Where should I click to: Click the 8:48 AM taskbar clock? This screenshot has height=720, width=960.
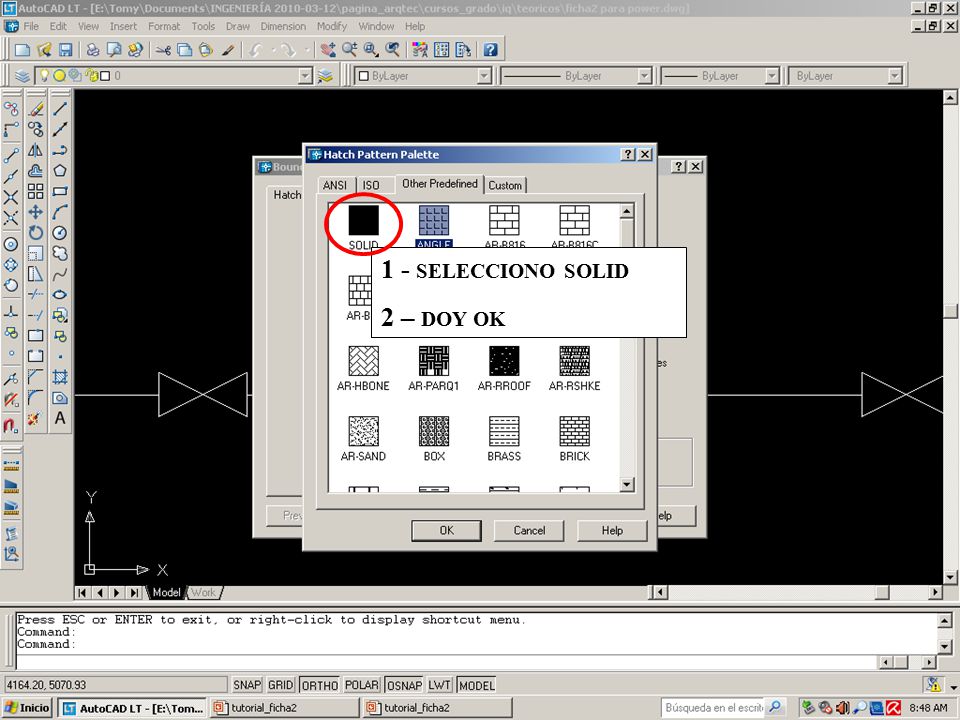tap(929, 708)
